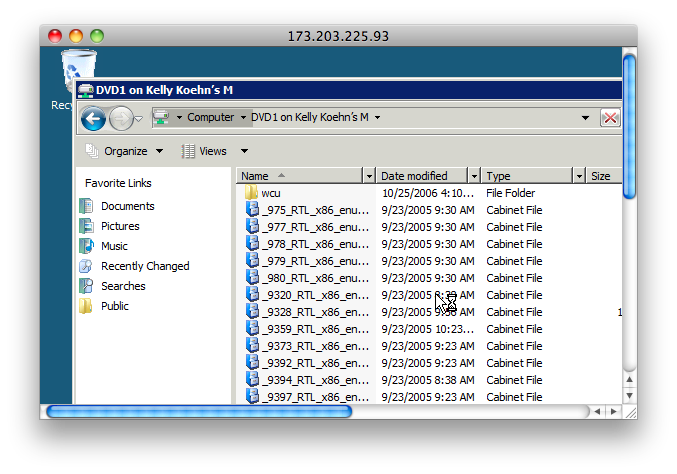
Task: Click the scroll left arrow
Action: [x=598, y=412]
